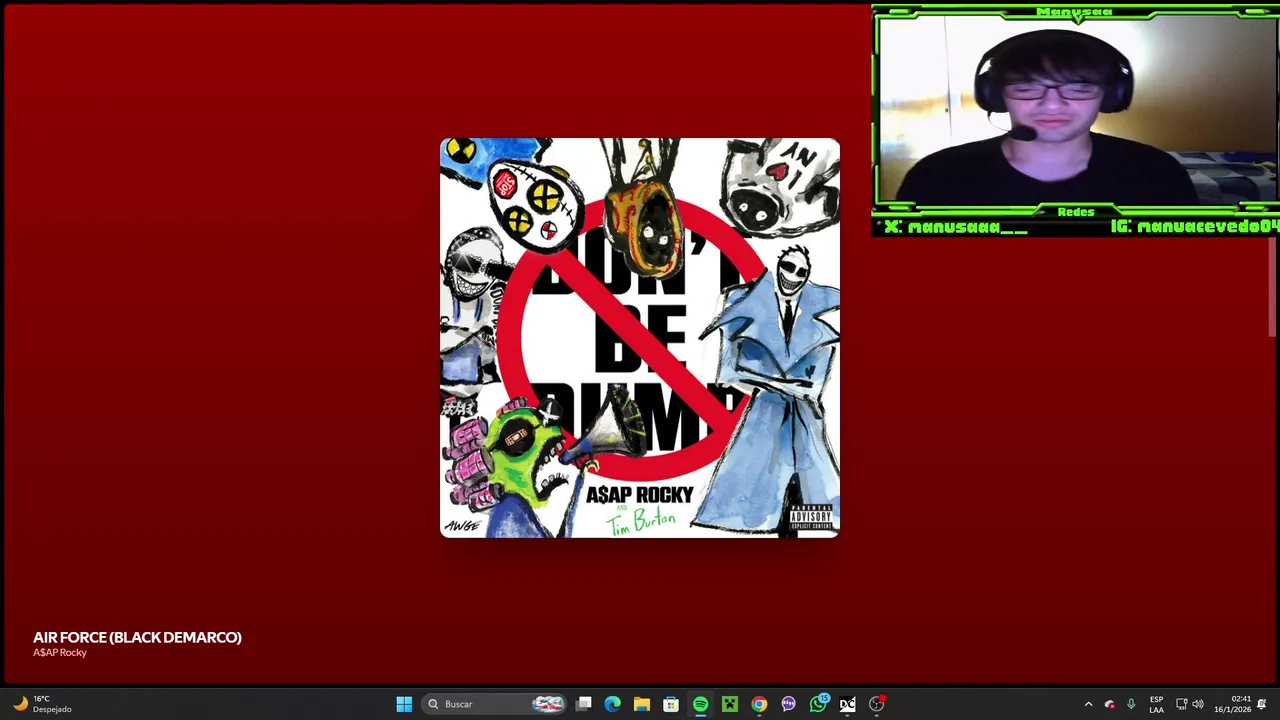Click the AIR FORCE (BLACK DEMARCO) song title
Viewport: 1280px width, 720px height.
click(137, 637)
